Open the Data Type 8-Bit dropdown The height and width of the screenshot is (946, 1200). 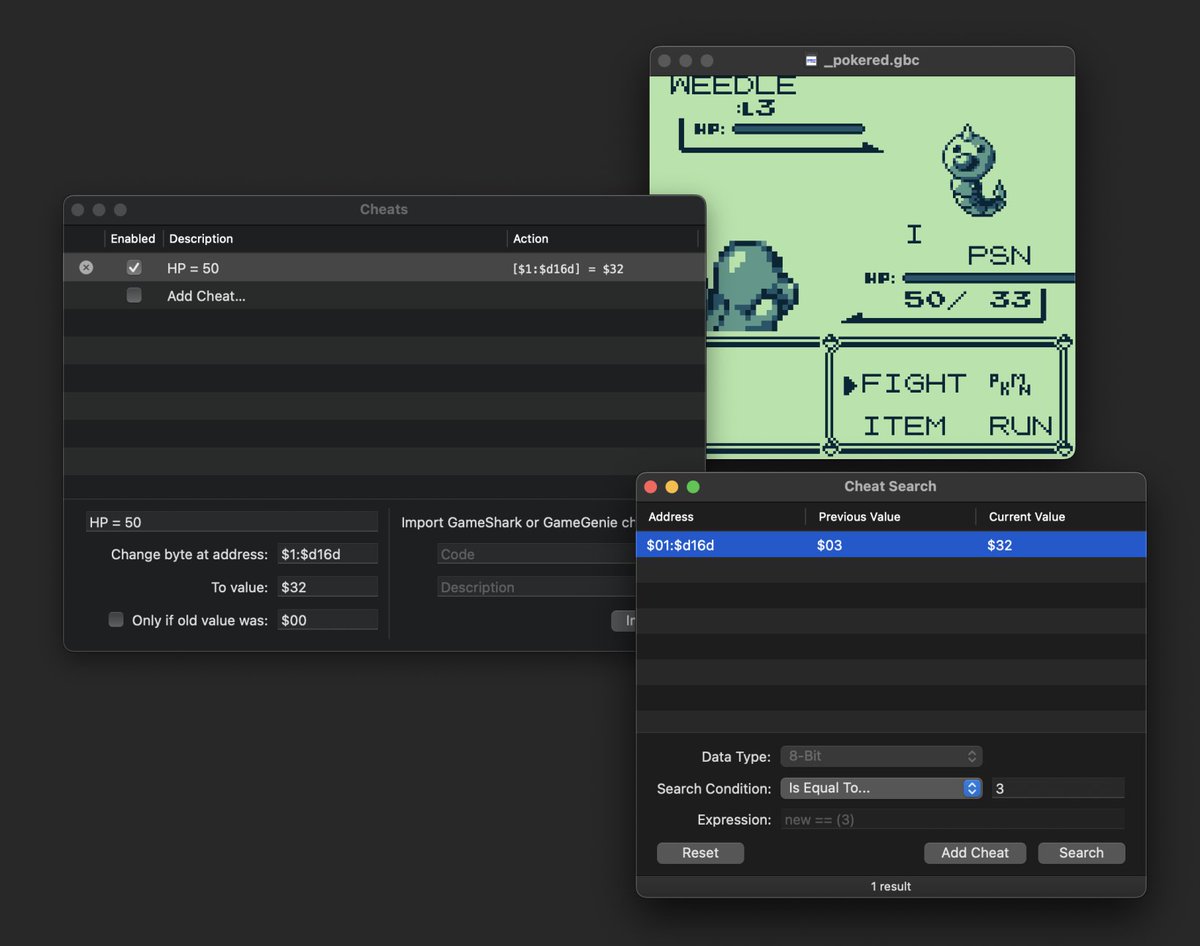click(x=881, y=756)
